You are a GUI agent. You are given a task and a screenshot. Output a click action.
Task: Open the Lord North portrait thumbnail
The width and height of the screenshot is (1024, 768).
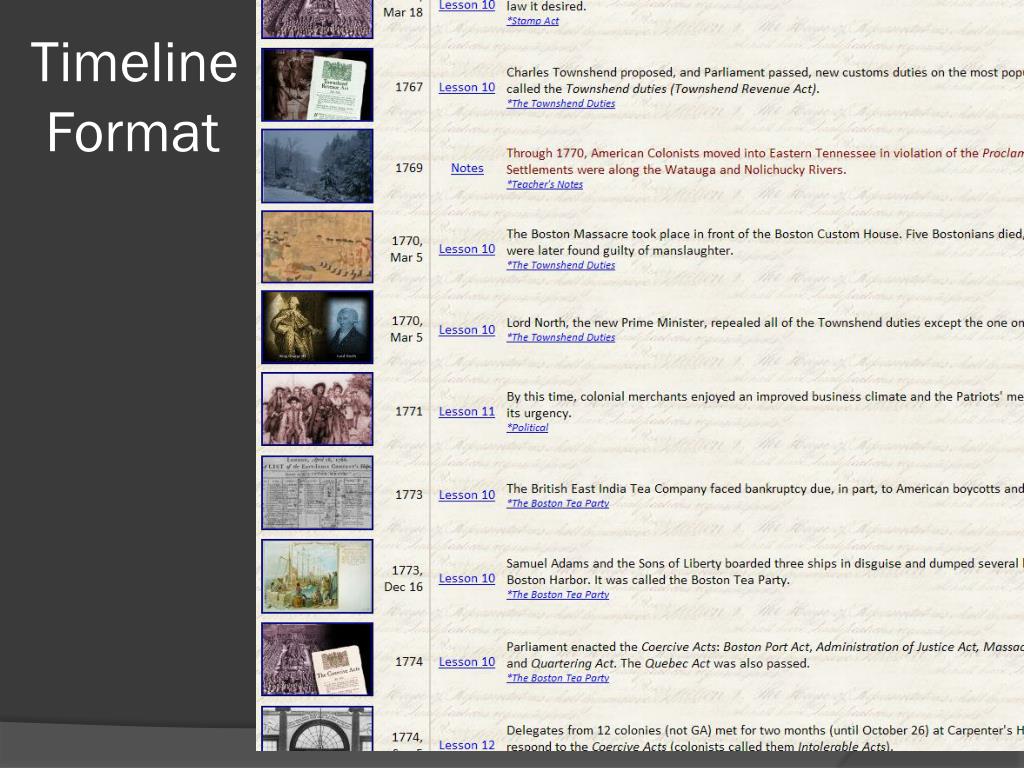tap(317, 327)
